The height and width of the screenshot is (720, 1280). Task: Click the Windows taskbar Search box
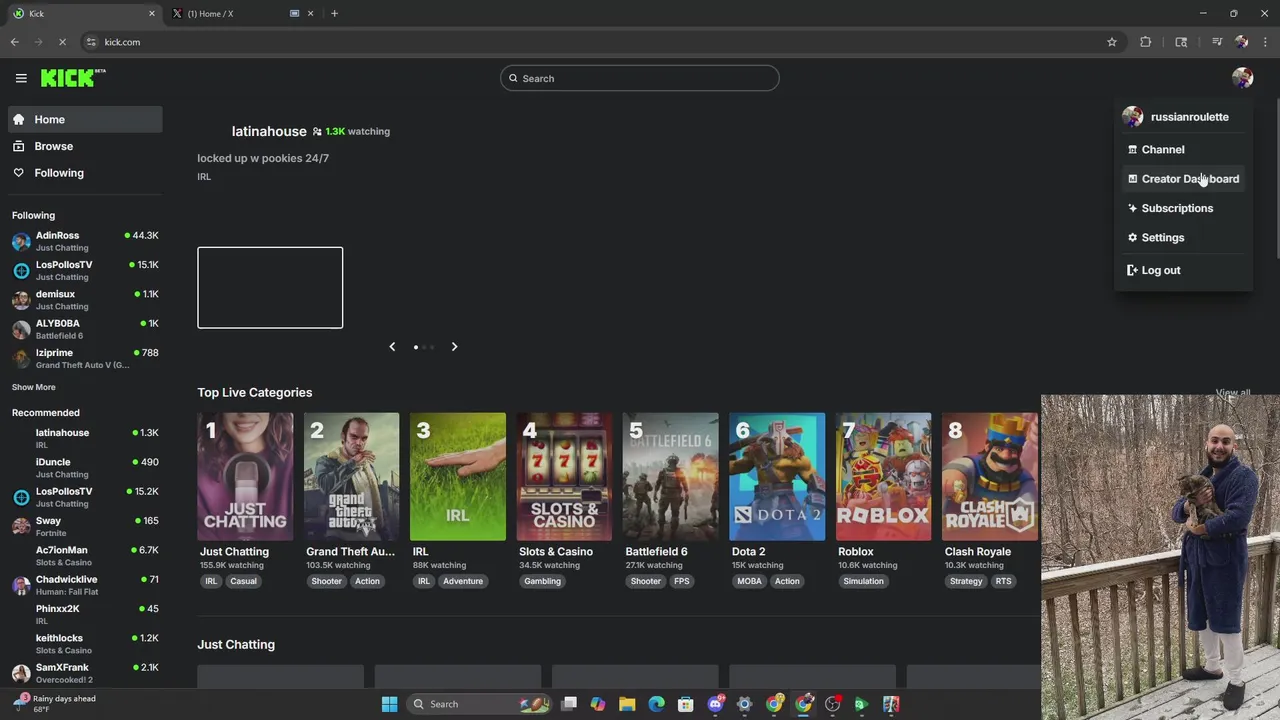coord(480,704)
